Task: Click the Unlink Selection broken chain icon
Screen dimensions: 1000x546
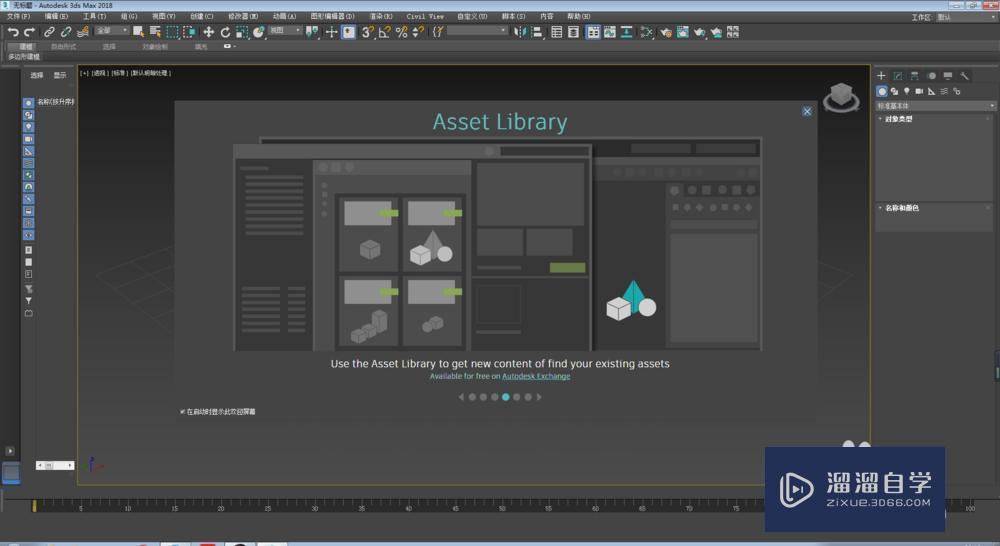Action: tap(66, 32)
